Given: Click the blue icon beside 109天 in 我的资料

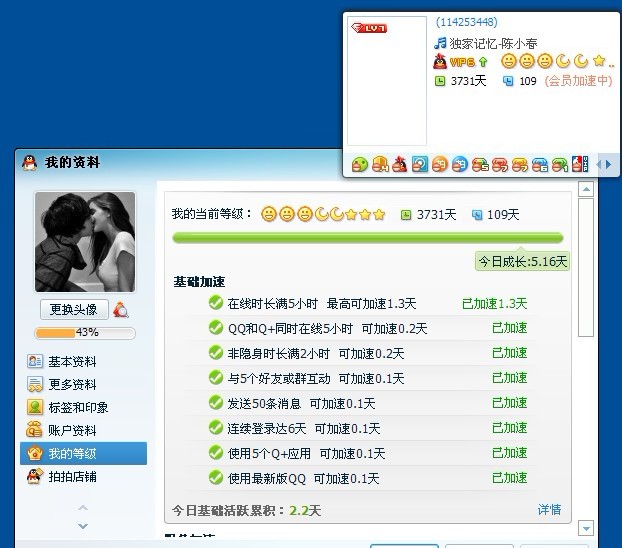Looking at the screenshot, I should [477, 215].
